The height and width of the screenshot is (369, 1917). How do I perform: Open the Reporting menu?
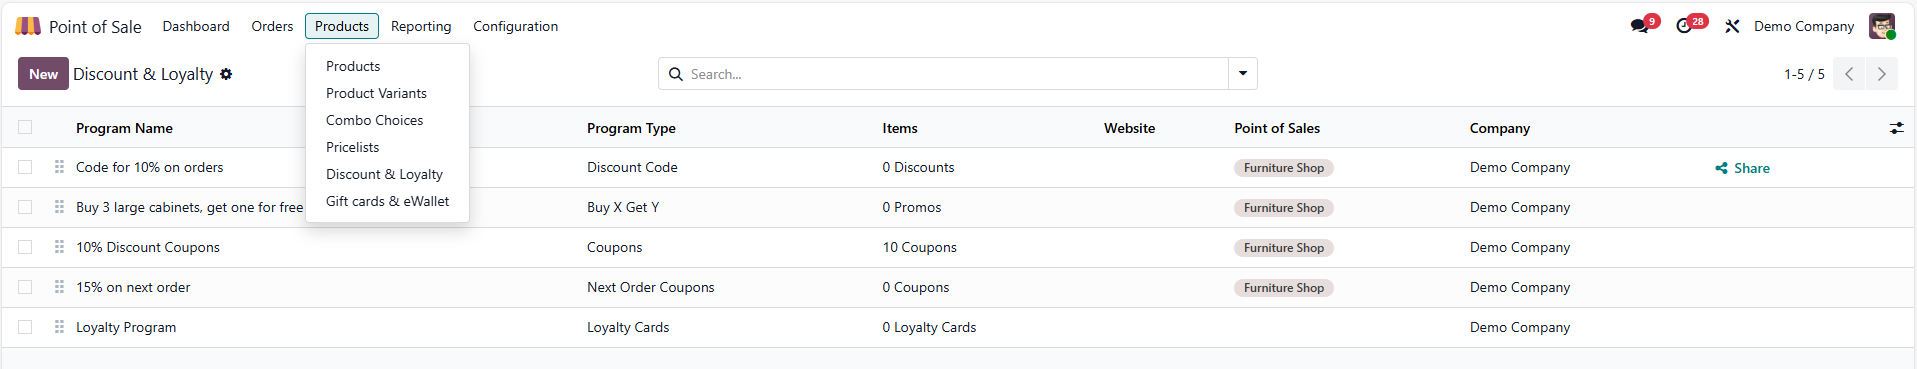coord(421,26)
